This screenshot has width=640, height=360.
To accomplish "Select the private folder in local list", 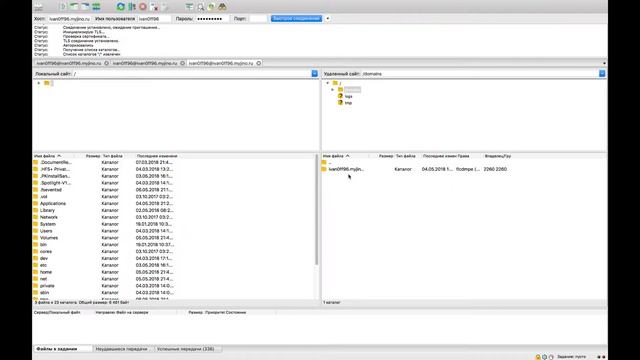I will tap(47, 286).
